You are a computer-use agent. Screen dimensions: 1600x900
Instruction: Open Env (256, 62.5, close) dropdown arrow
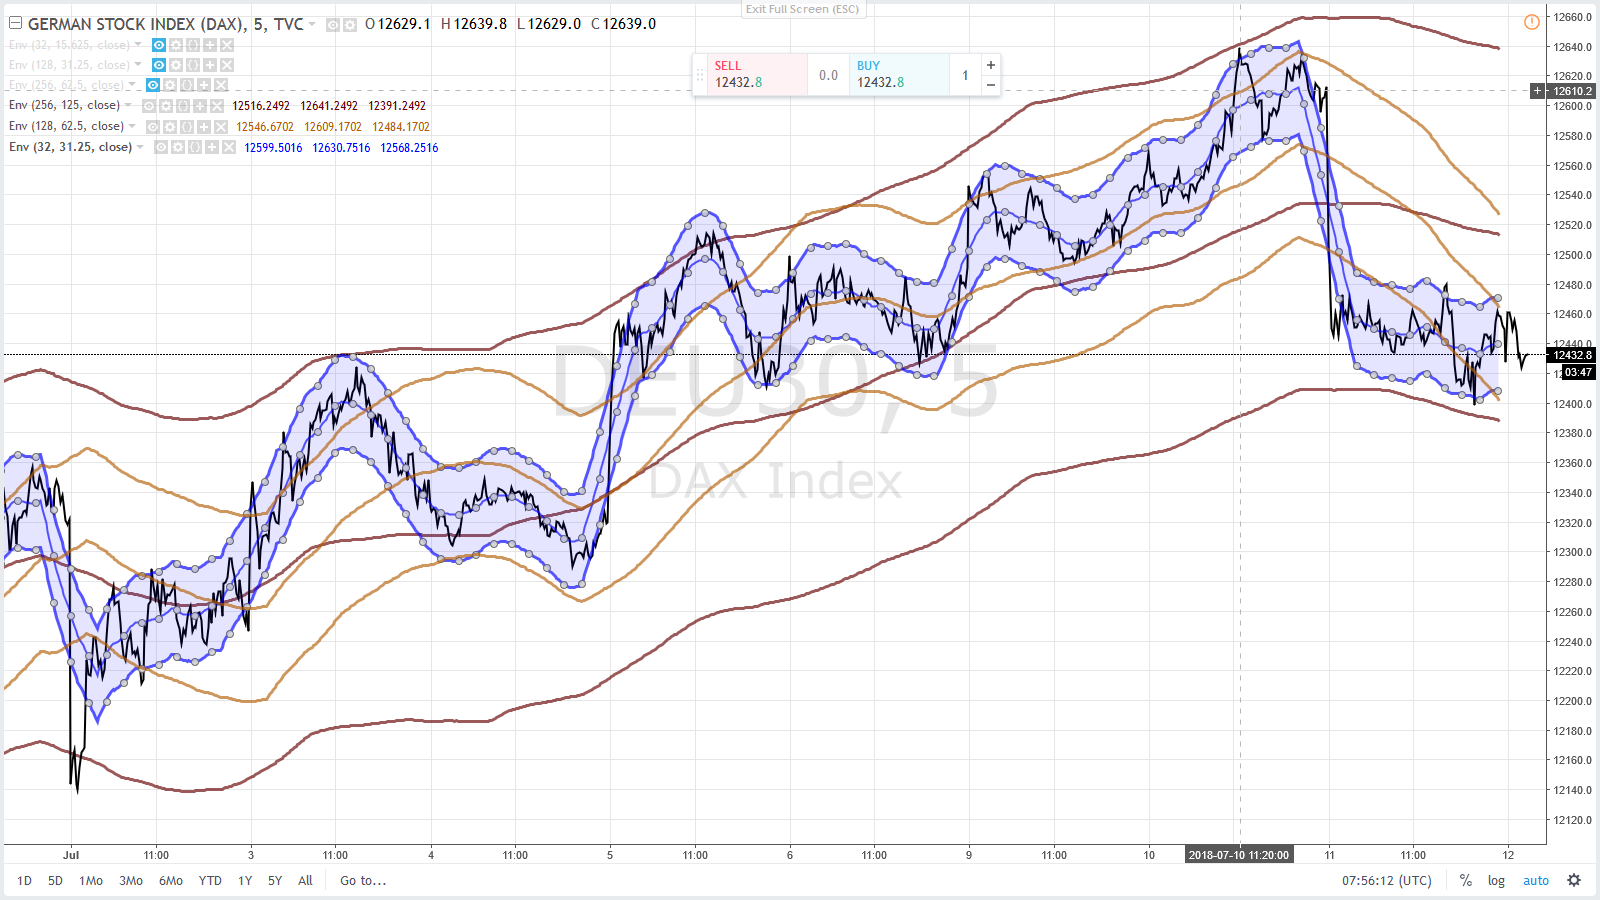click(132, 85)
